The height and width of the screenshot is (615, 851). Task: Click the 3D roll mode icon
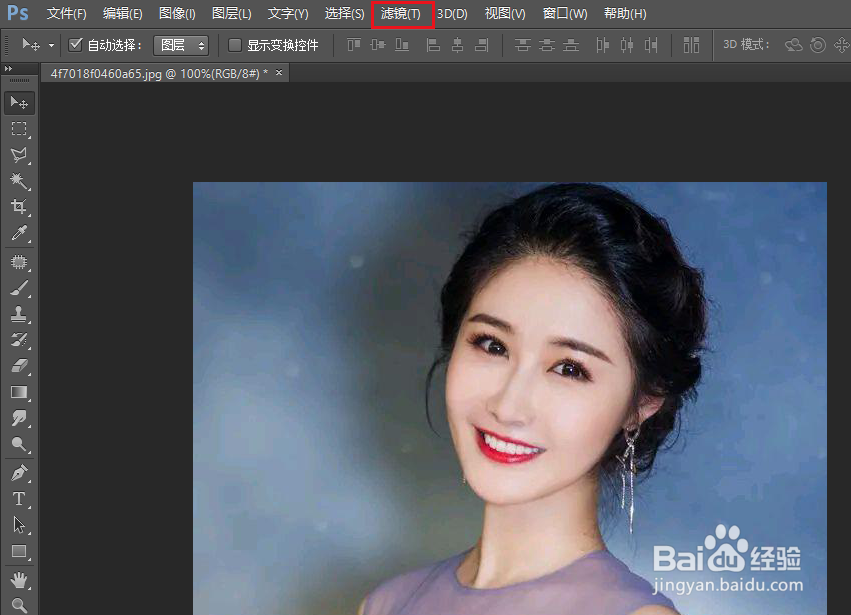click(818, 45)
